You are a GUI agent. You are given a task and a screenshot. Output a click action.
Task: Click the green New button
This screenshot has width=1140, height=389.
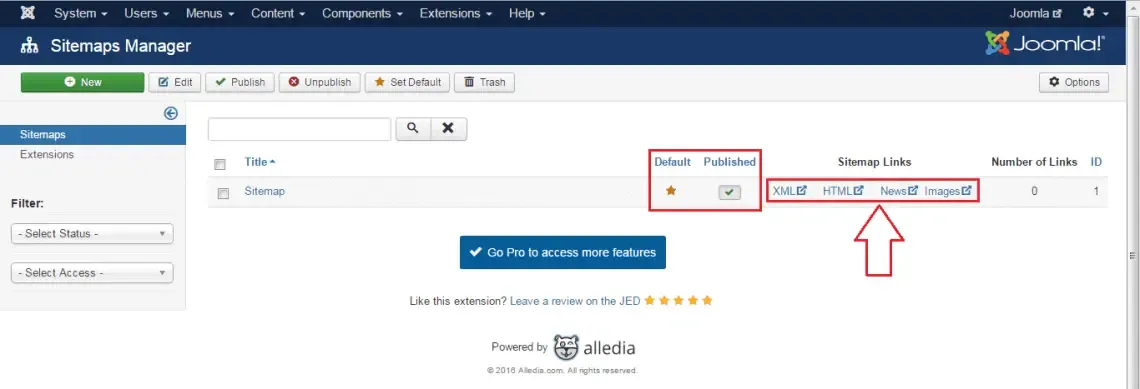pyautogui.click(x=82, y=82)
